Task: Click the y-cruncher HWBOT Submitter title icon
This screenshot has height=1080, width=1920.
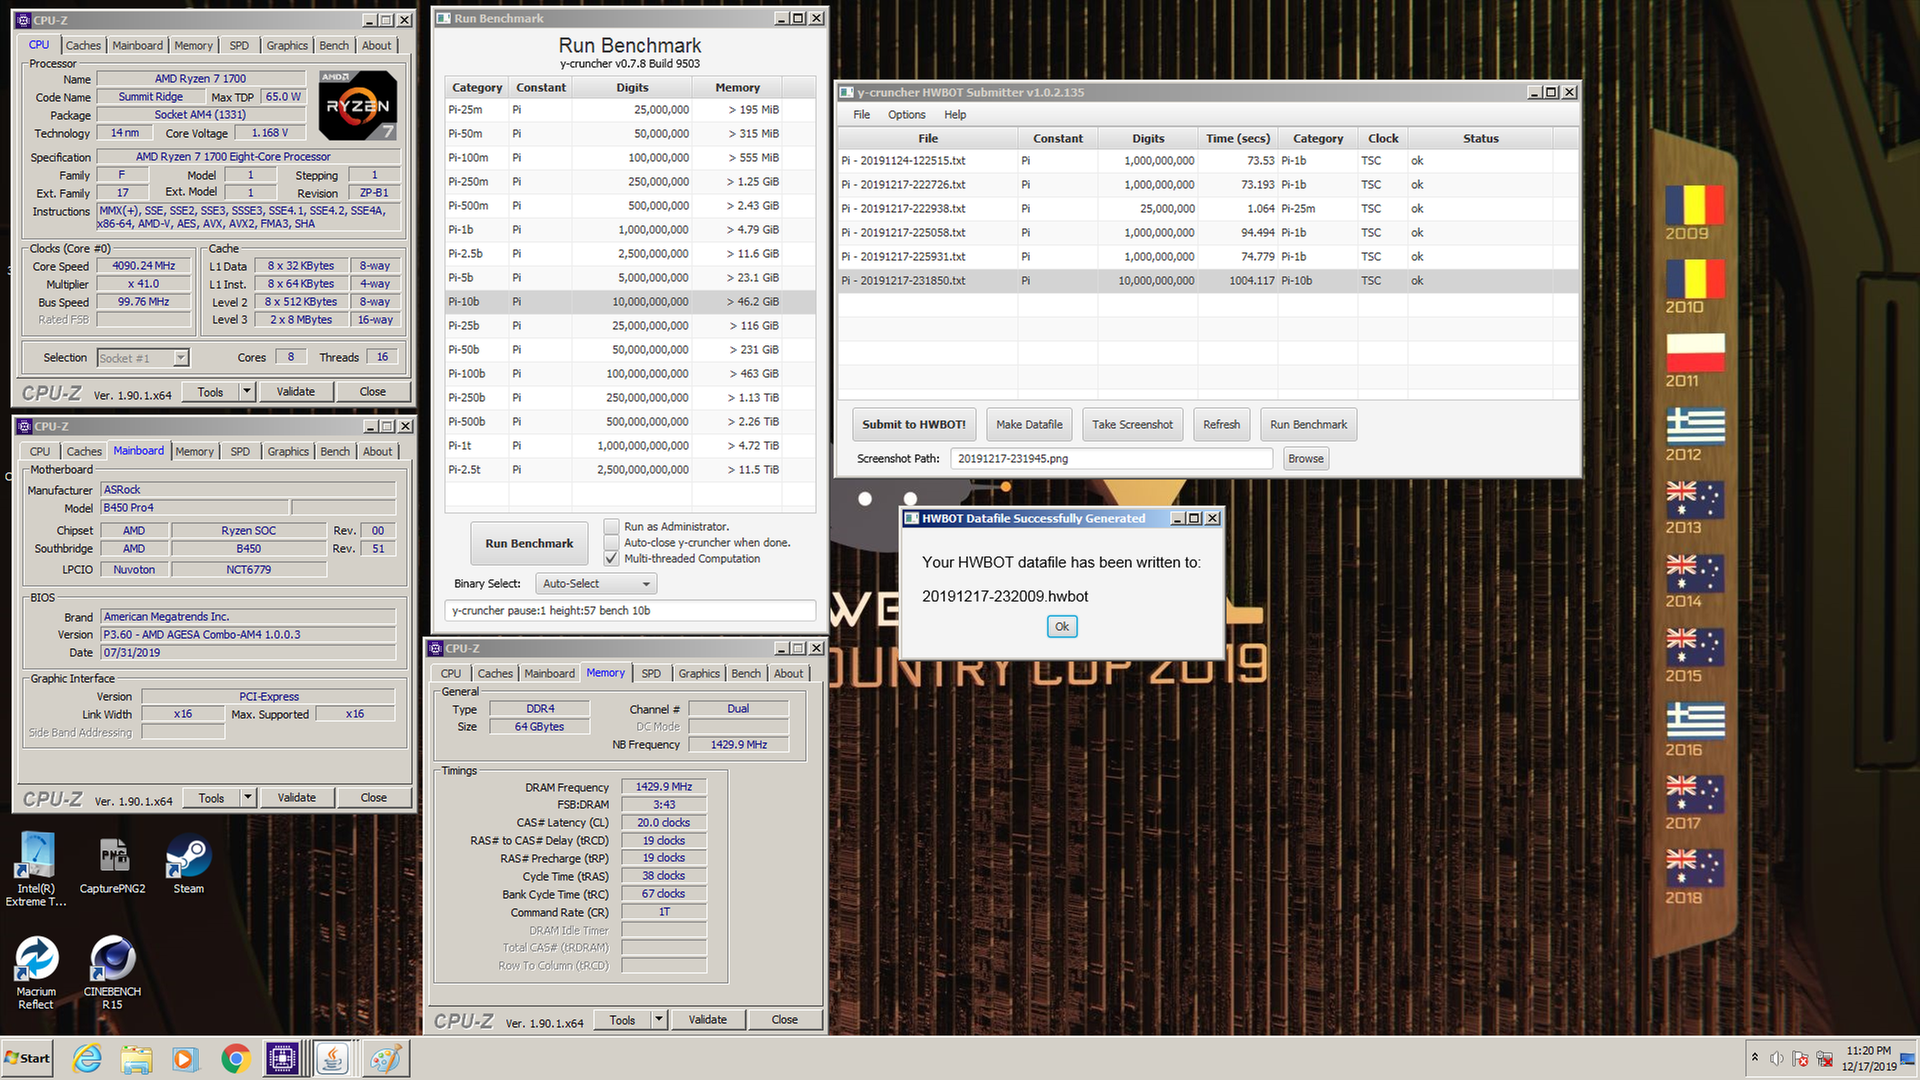Action: (x=846, y=92)
